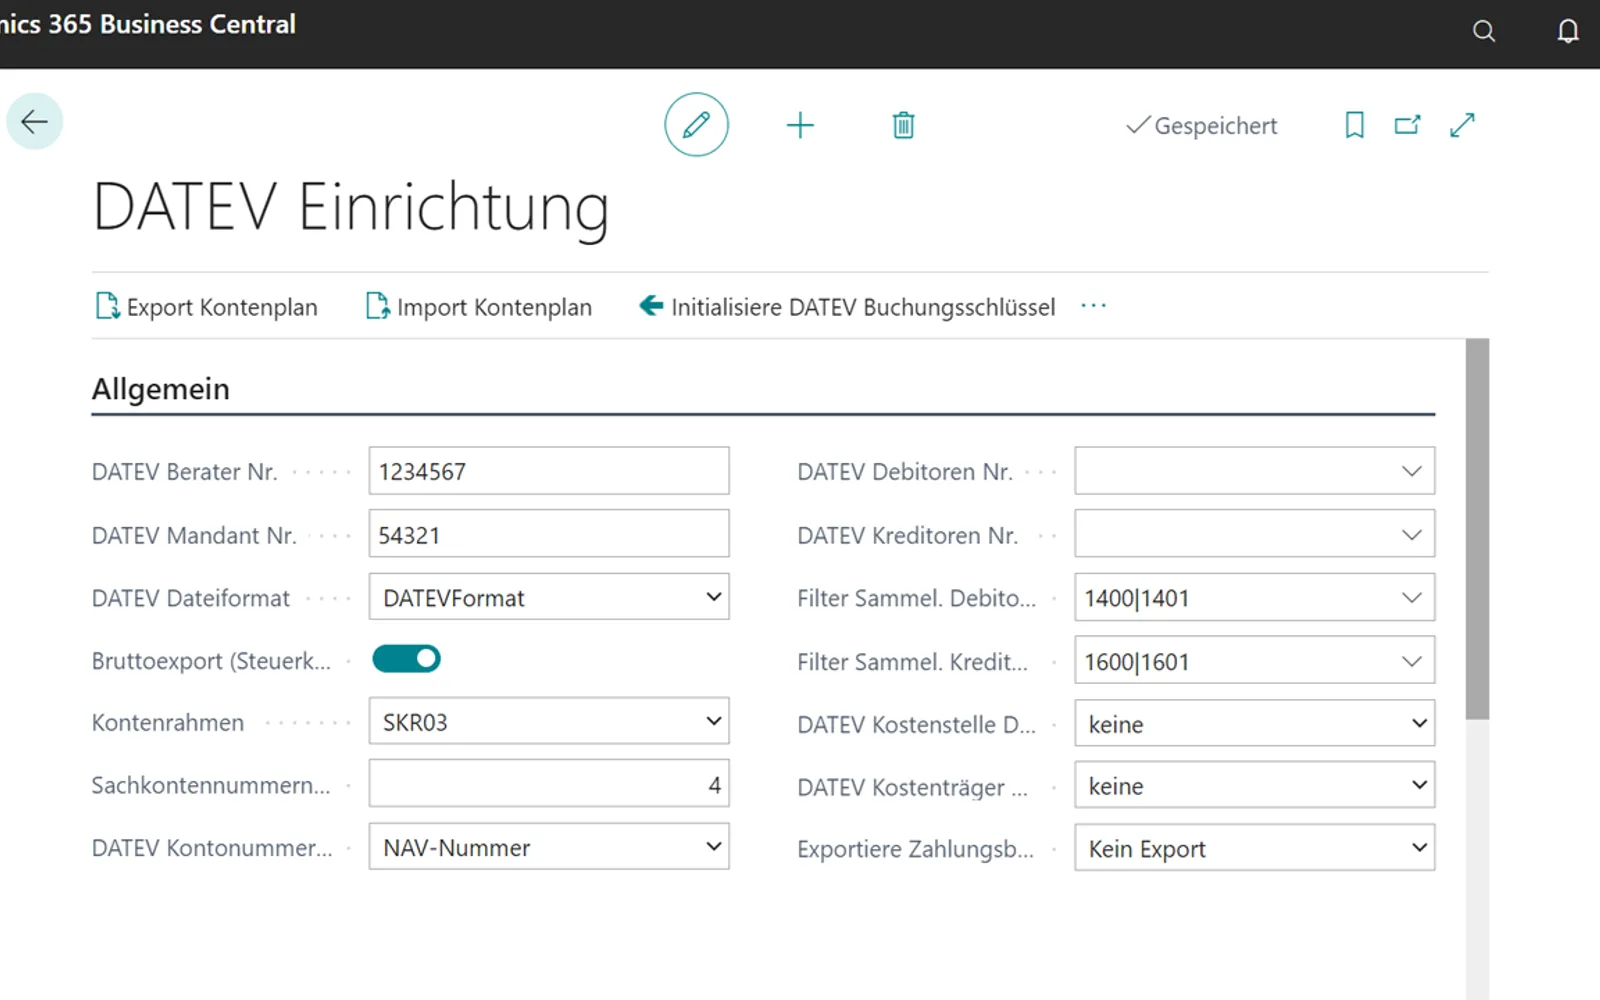
Task: Choose Import Kontenplan action
Action: 479,307
